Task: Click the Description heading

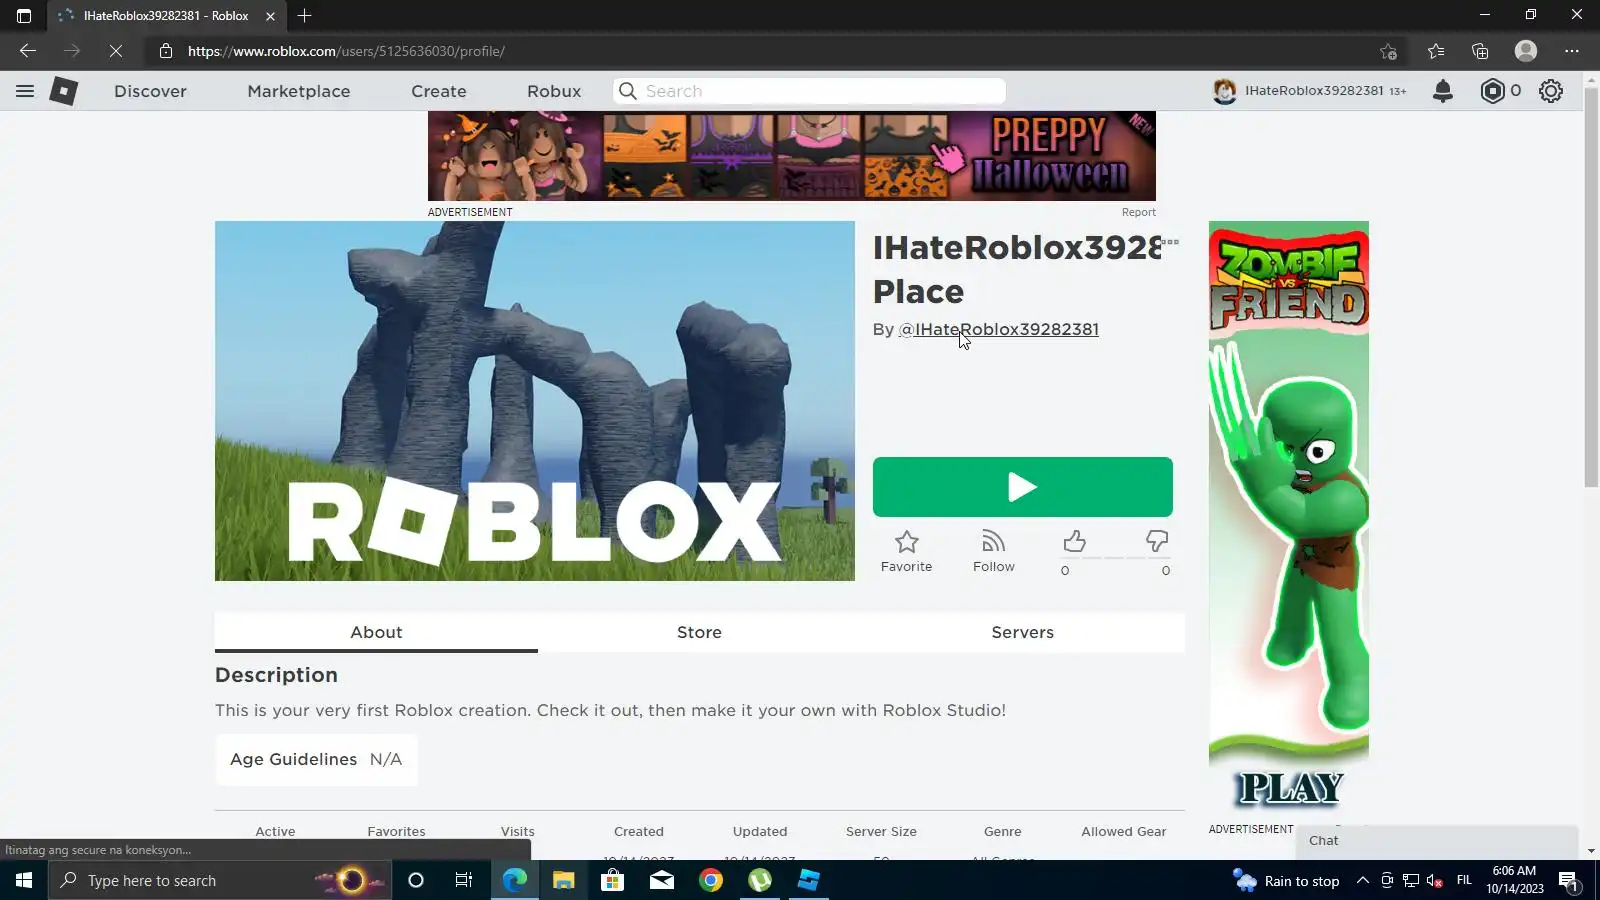Action: pos(276,675)
